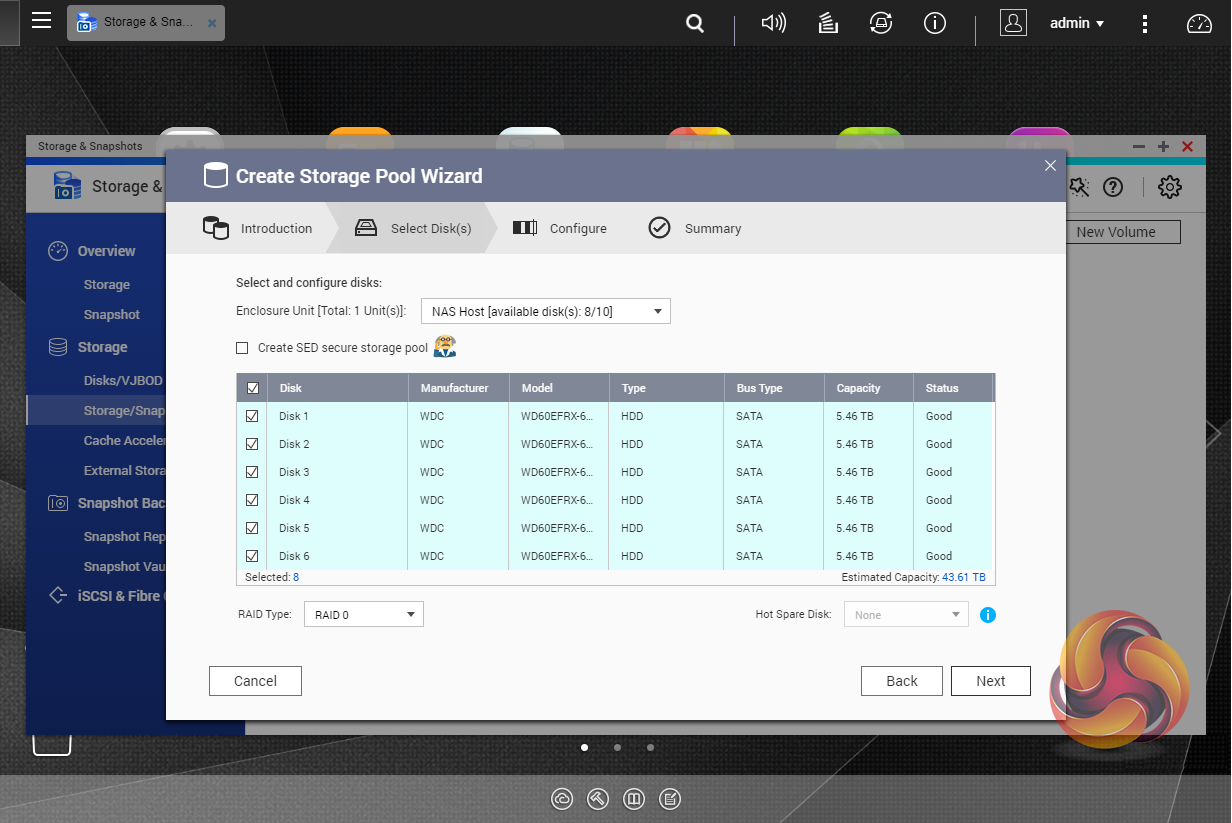Click the Overview gauge sidebar icon
The width and height of the screenshot is (1232, 823).
(58, 251)
